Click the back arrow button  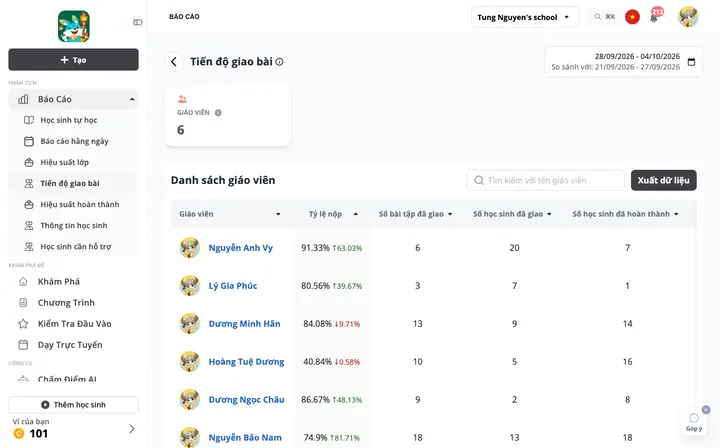(174, 62)
